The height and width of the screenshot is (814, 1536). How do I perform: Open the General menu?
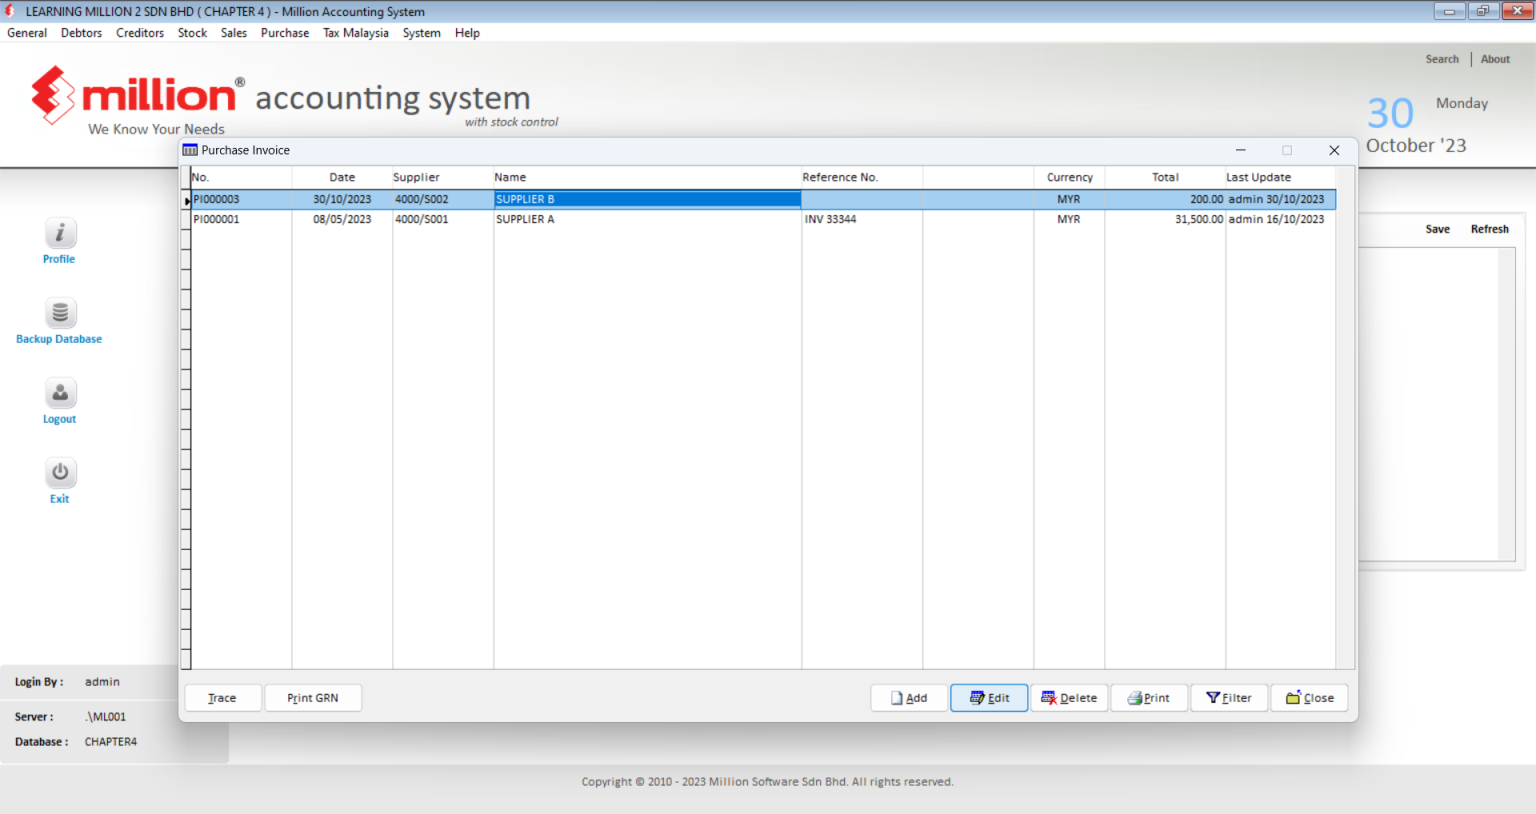point(27,33)
